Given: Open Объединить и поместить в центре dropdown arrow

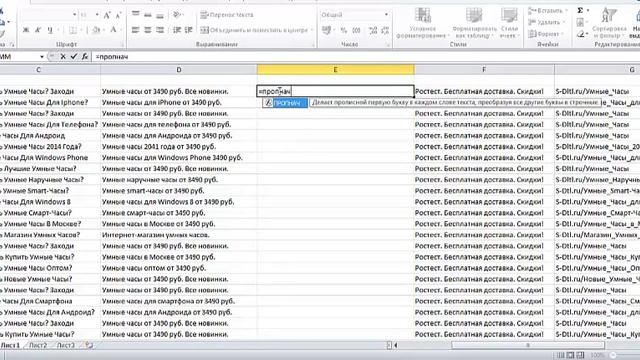Looking at the screenshot, I should (312, 30).
